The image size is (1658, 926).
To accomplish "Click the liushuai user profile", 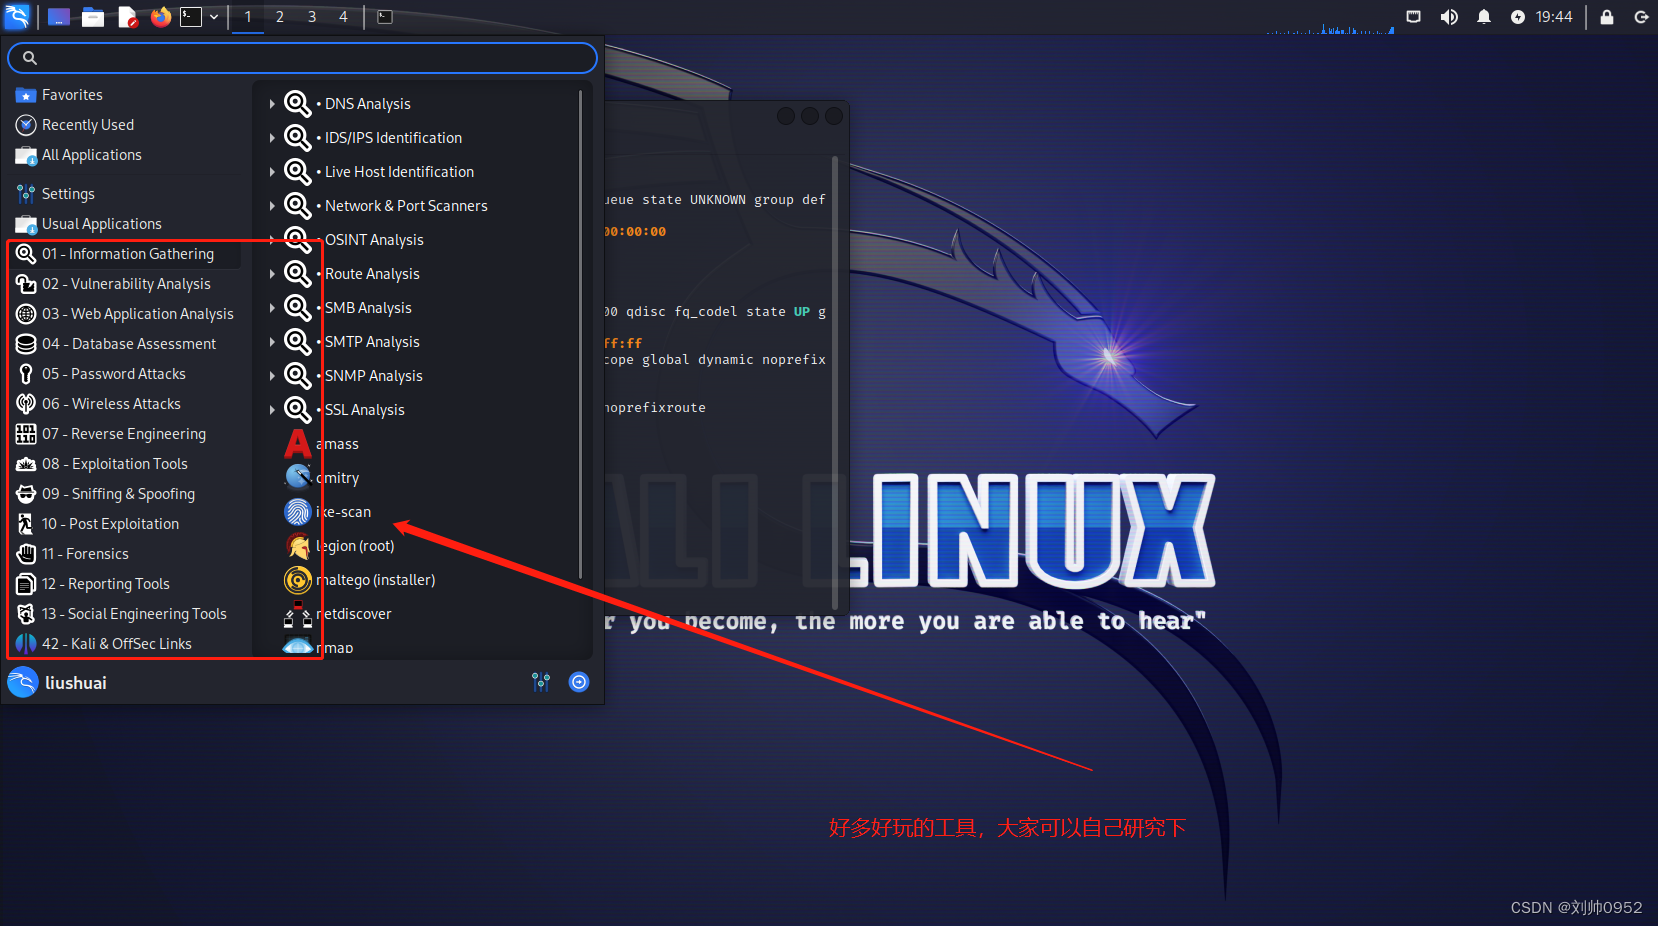I will (58, 683).
